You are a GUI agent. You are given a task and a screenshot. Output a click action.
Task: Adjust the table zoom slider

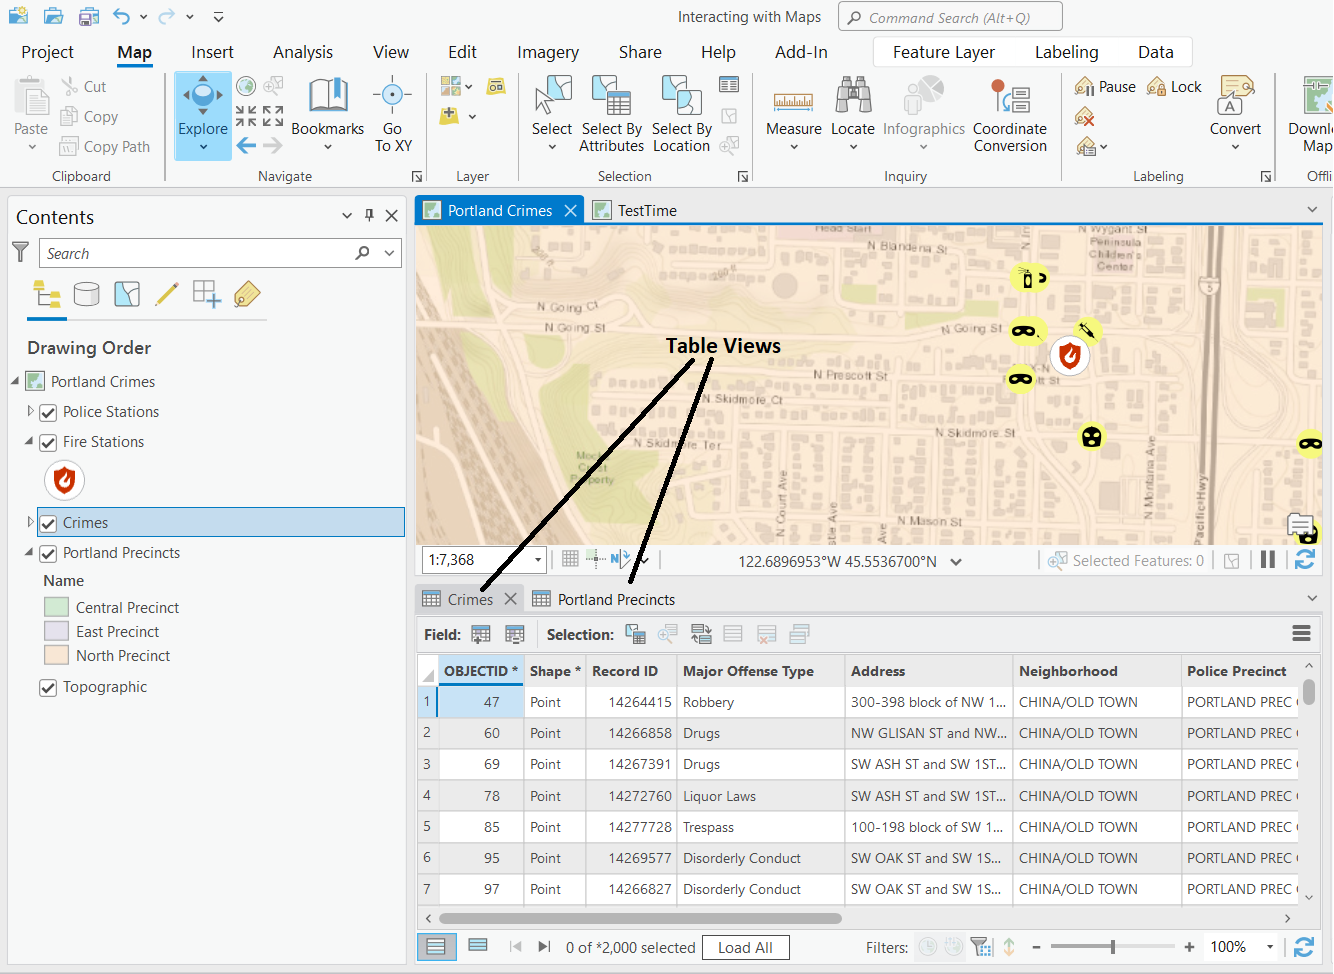point(1112,946)
